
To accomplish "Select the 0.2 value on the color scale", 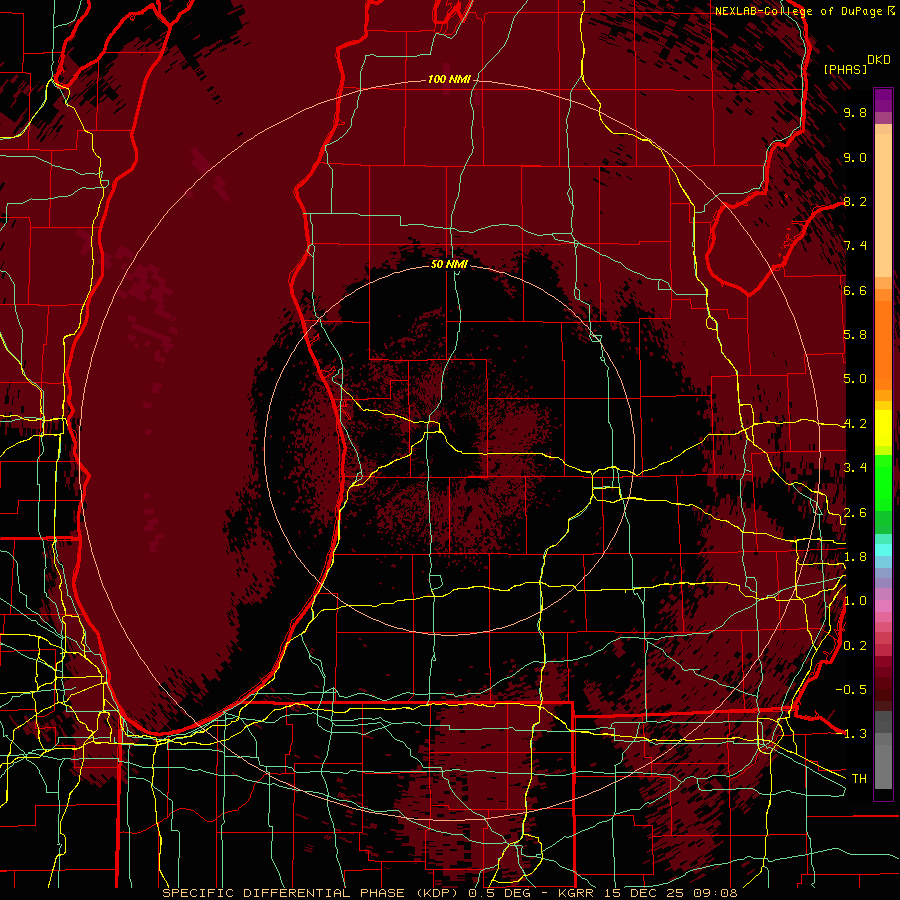I will [x=855, y=646].
